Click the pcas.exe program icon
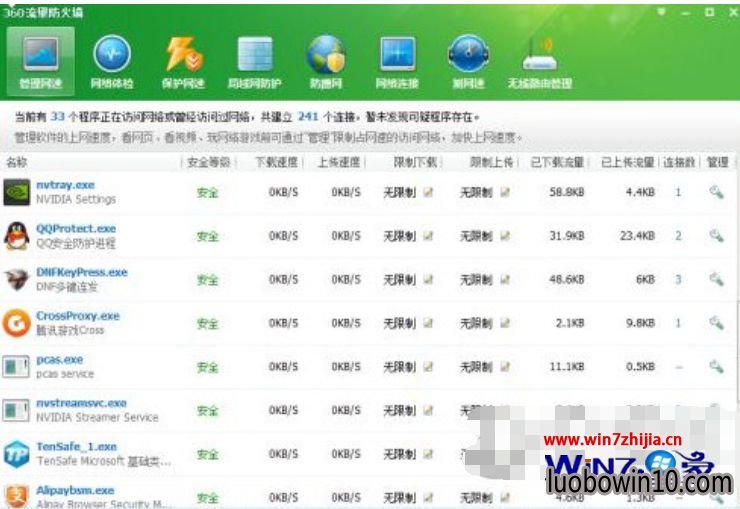The height and width of the screenshot is (509, 740). (16, 367)
